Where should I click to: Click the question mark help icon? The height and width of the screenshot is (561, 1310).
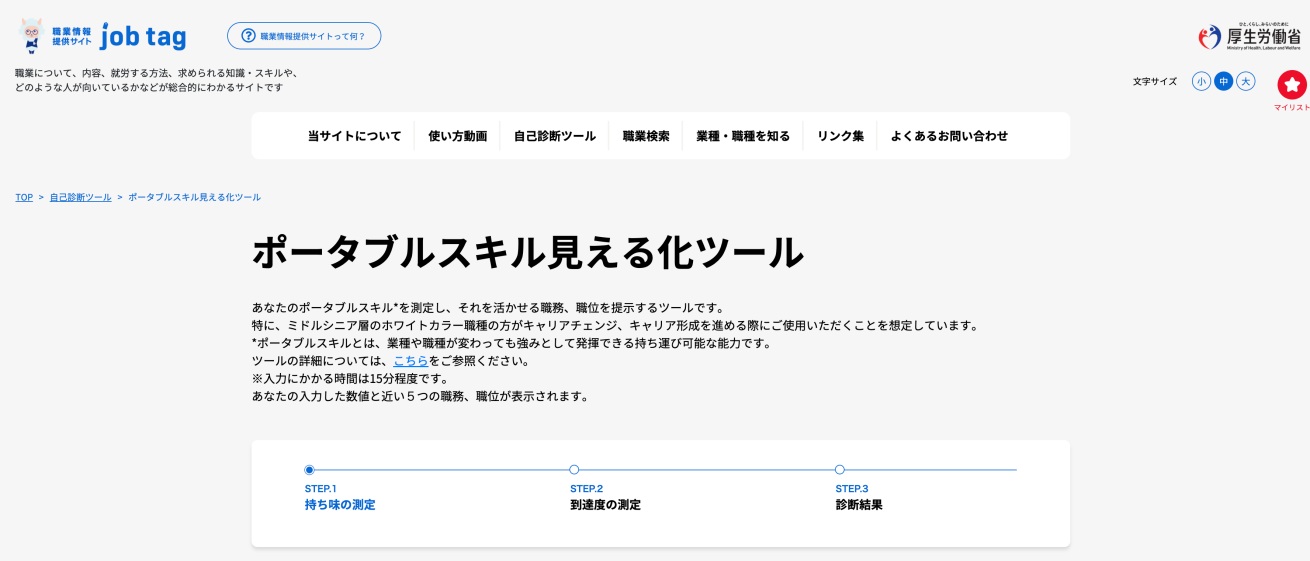click(x=248, y=36)
